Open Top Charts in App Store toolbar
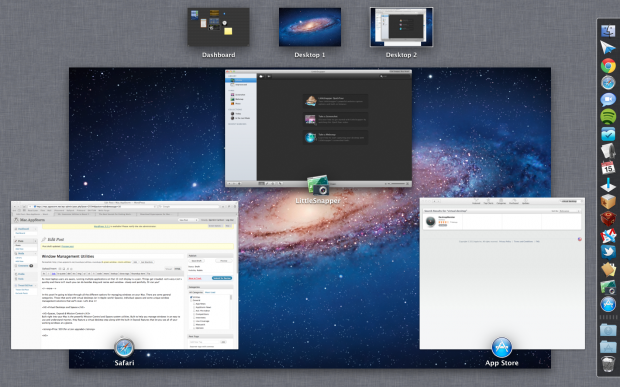Image resolution: width=620 pixels, height=387 pixels. coord(488,202)
